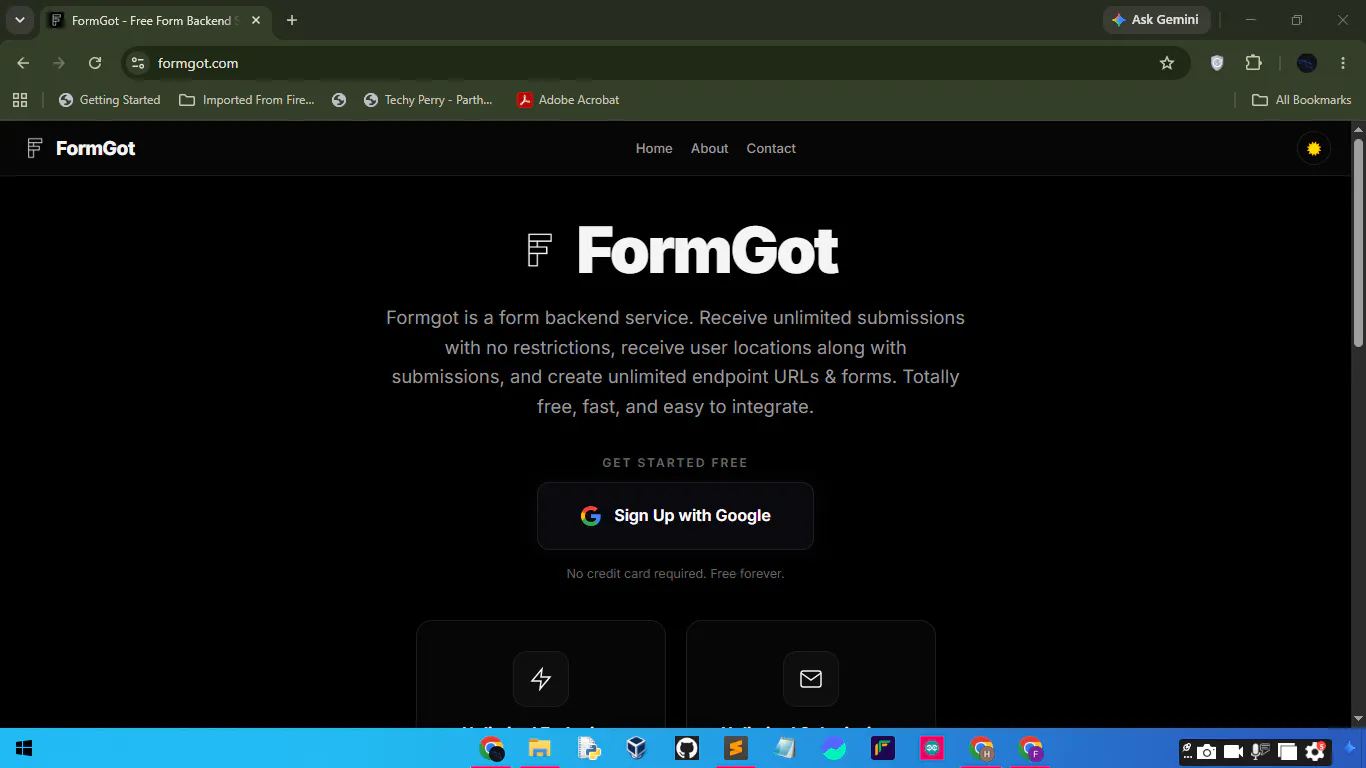Open the tray settings gear with badge
The height and width of the screenshot is (768, 1366).
click(1315, 751)
